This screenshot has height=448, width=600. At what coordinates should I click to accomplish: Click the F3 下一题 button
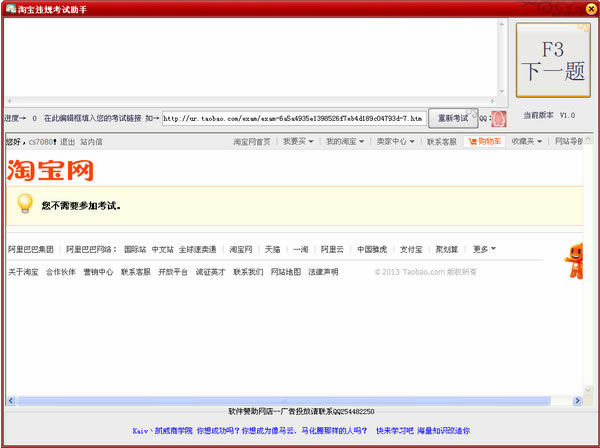click(x=553, y=60)
